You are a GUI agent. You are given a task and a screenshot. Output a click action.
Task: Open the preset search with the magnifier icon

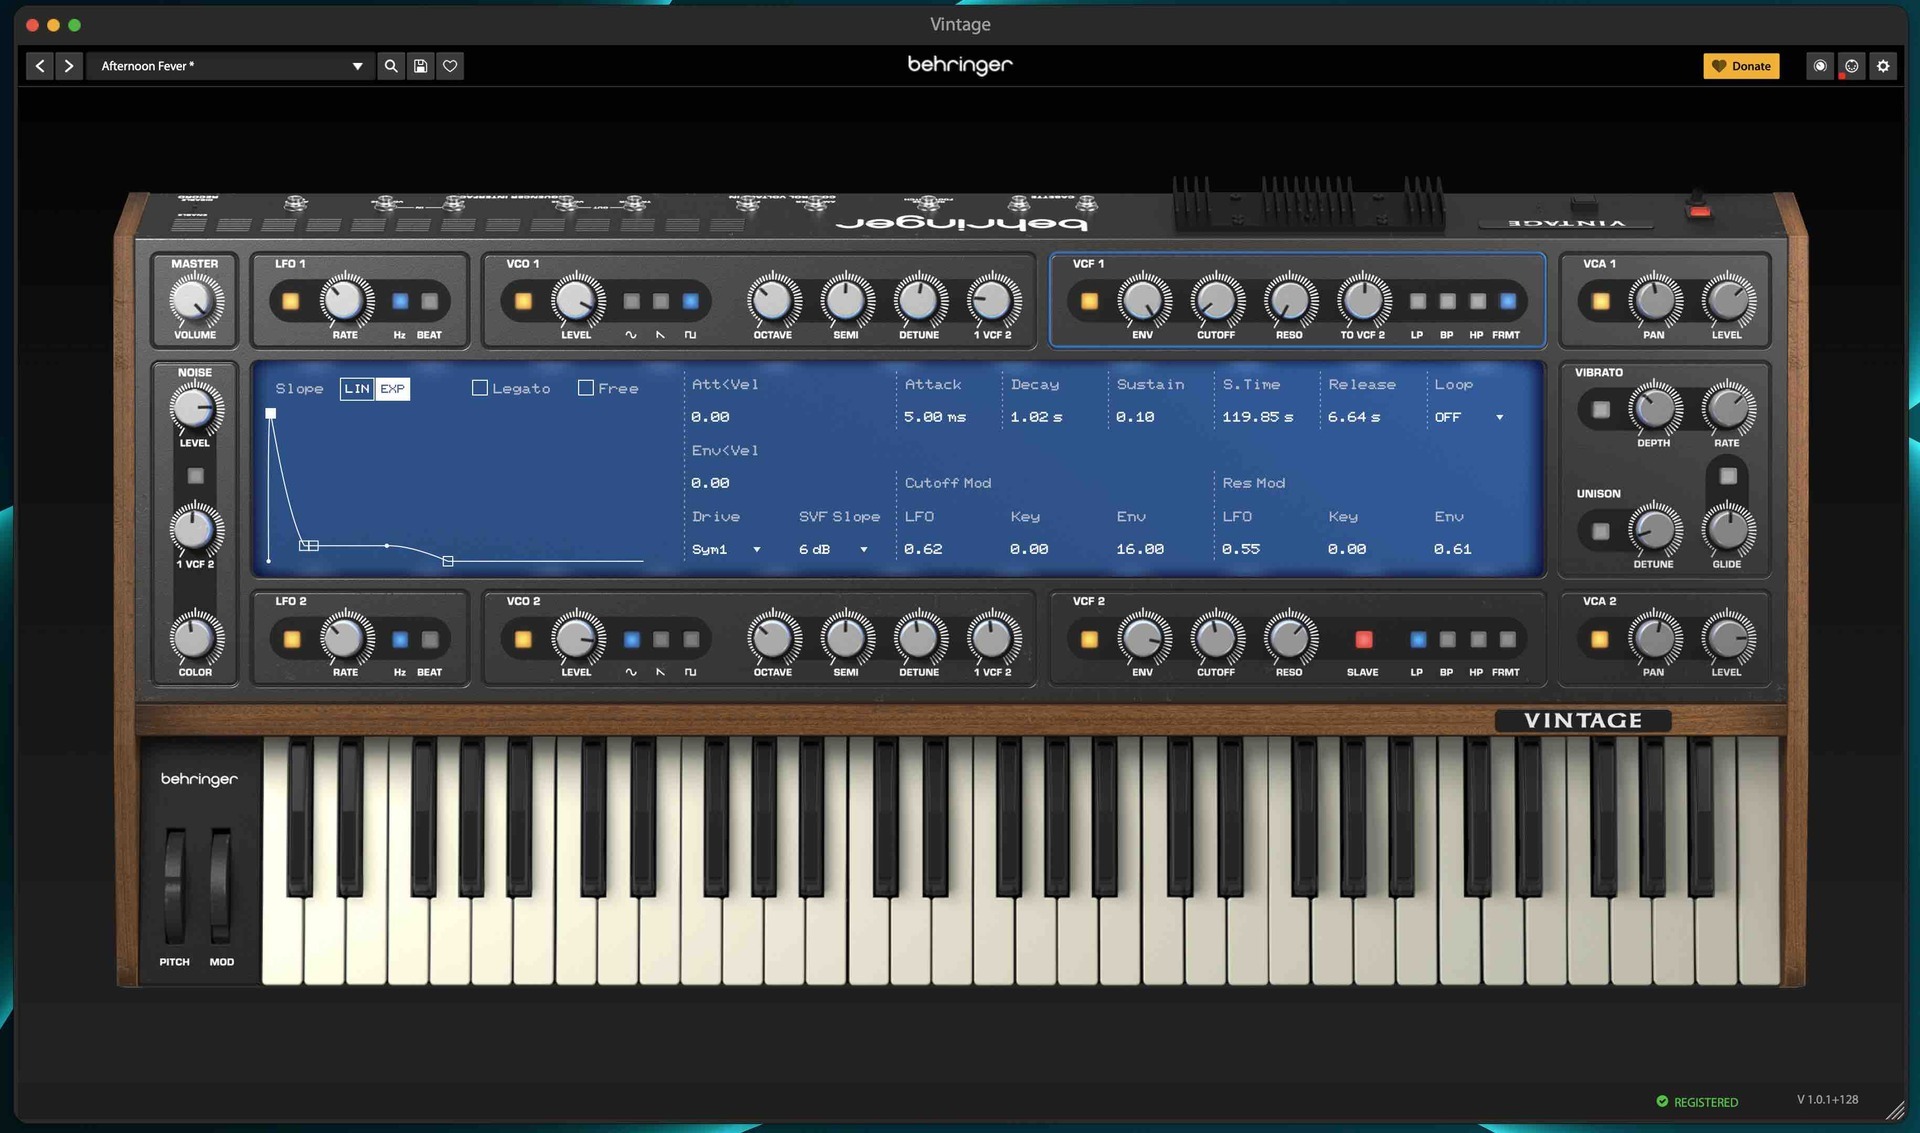pos(391,66)
